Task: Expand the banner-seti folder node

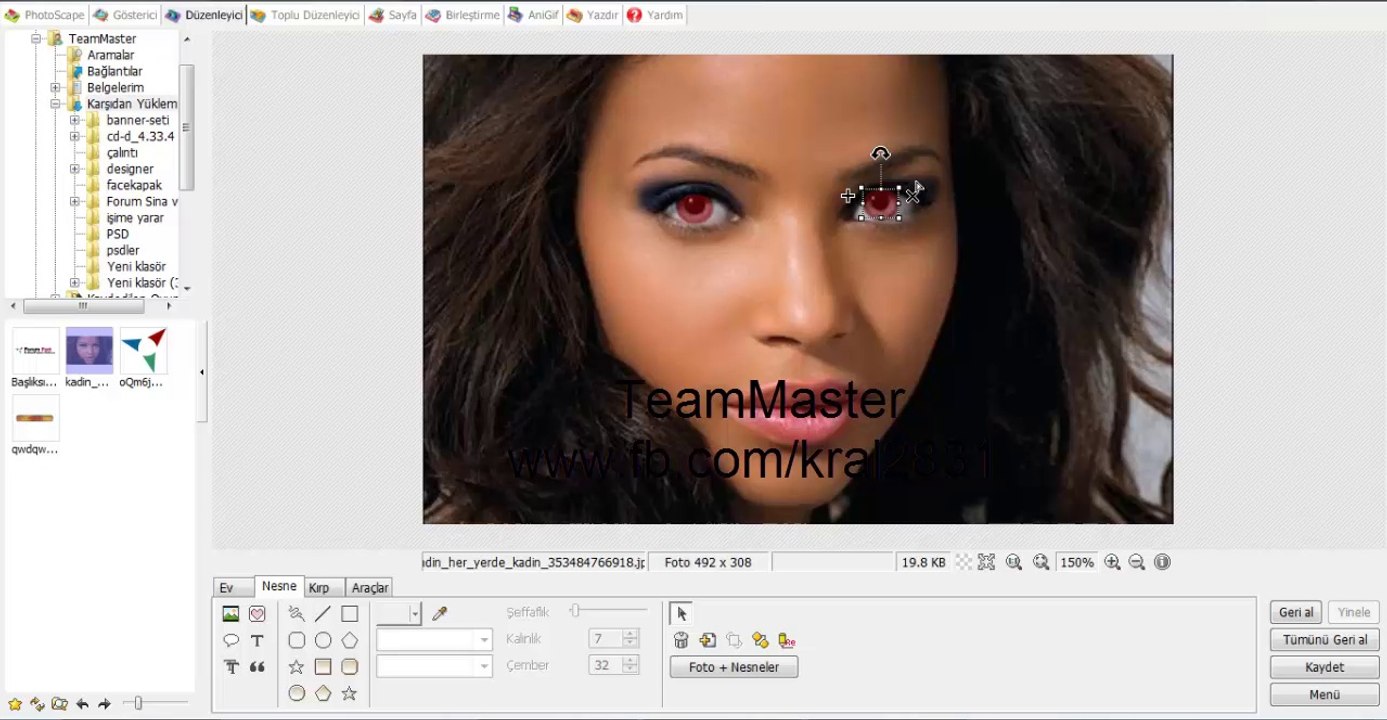Action: (74, 120)
